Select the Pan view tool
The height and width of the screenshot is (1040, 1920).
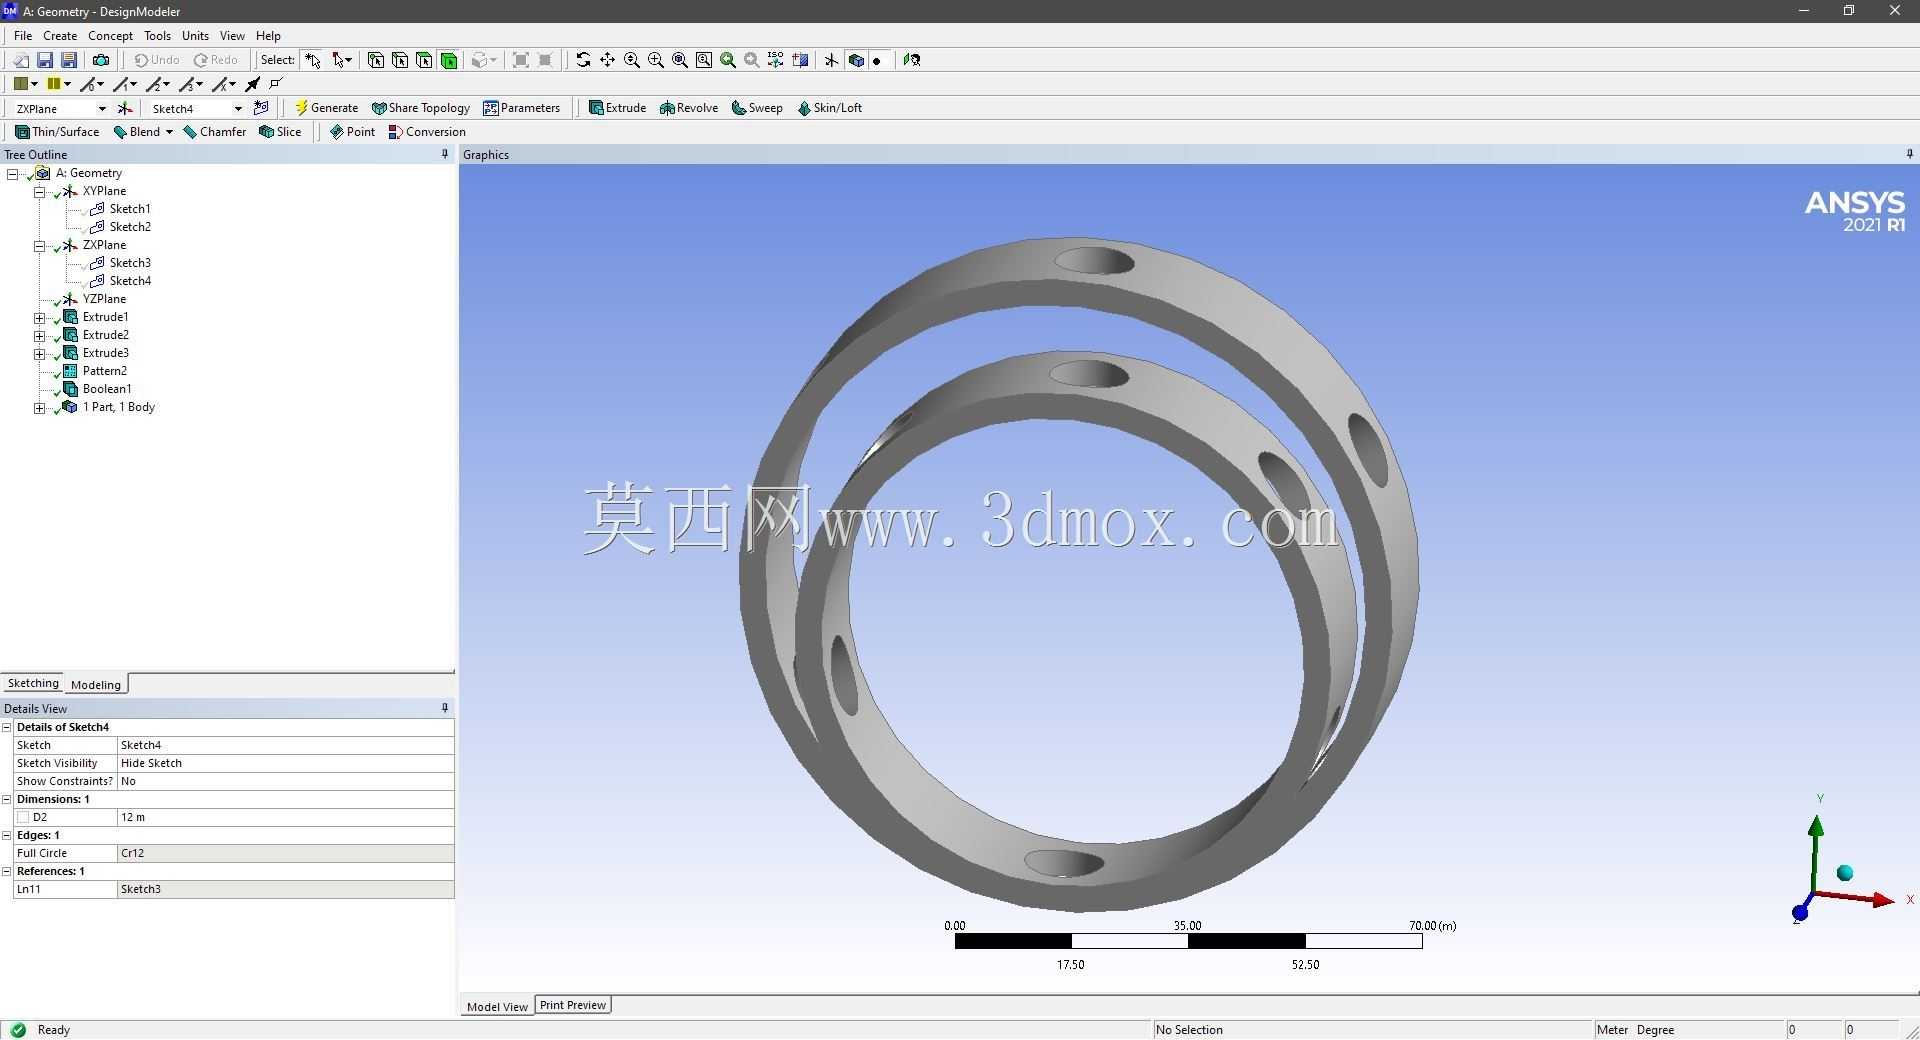coord(607,60)
